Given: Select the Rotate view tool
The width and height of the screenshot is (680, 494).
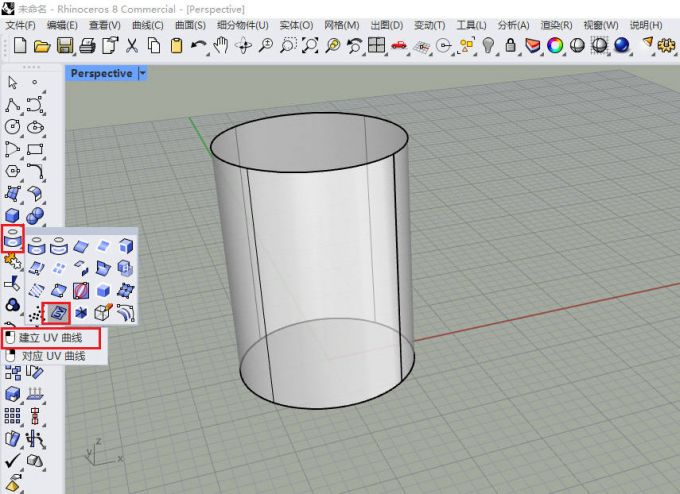Looking at the screenshot, I should coord(243,46).
